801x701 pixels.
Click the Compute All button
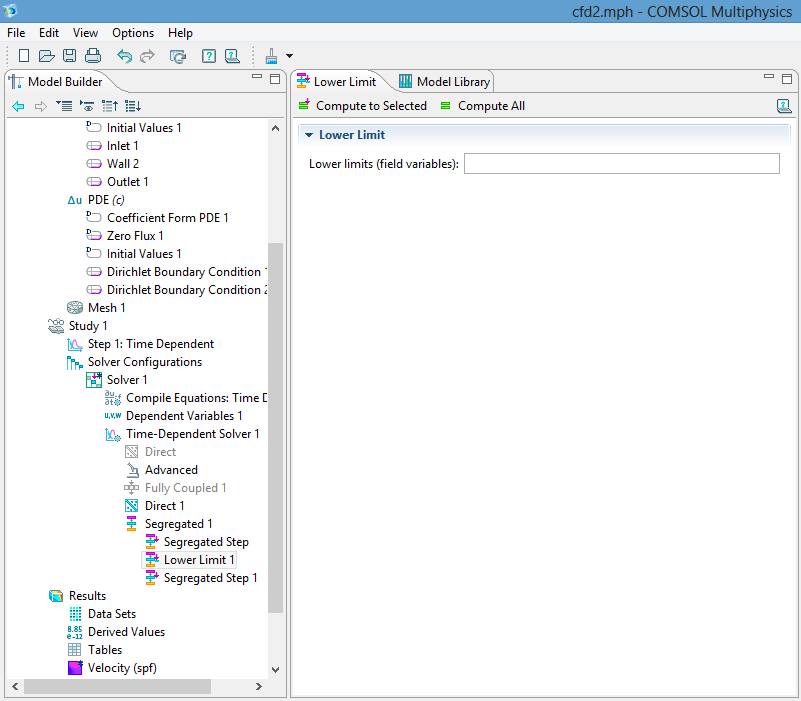click(482, 106)
